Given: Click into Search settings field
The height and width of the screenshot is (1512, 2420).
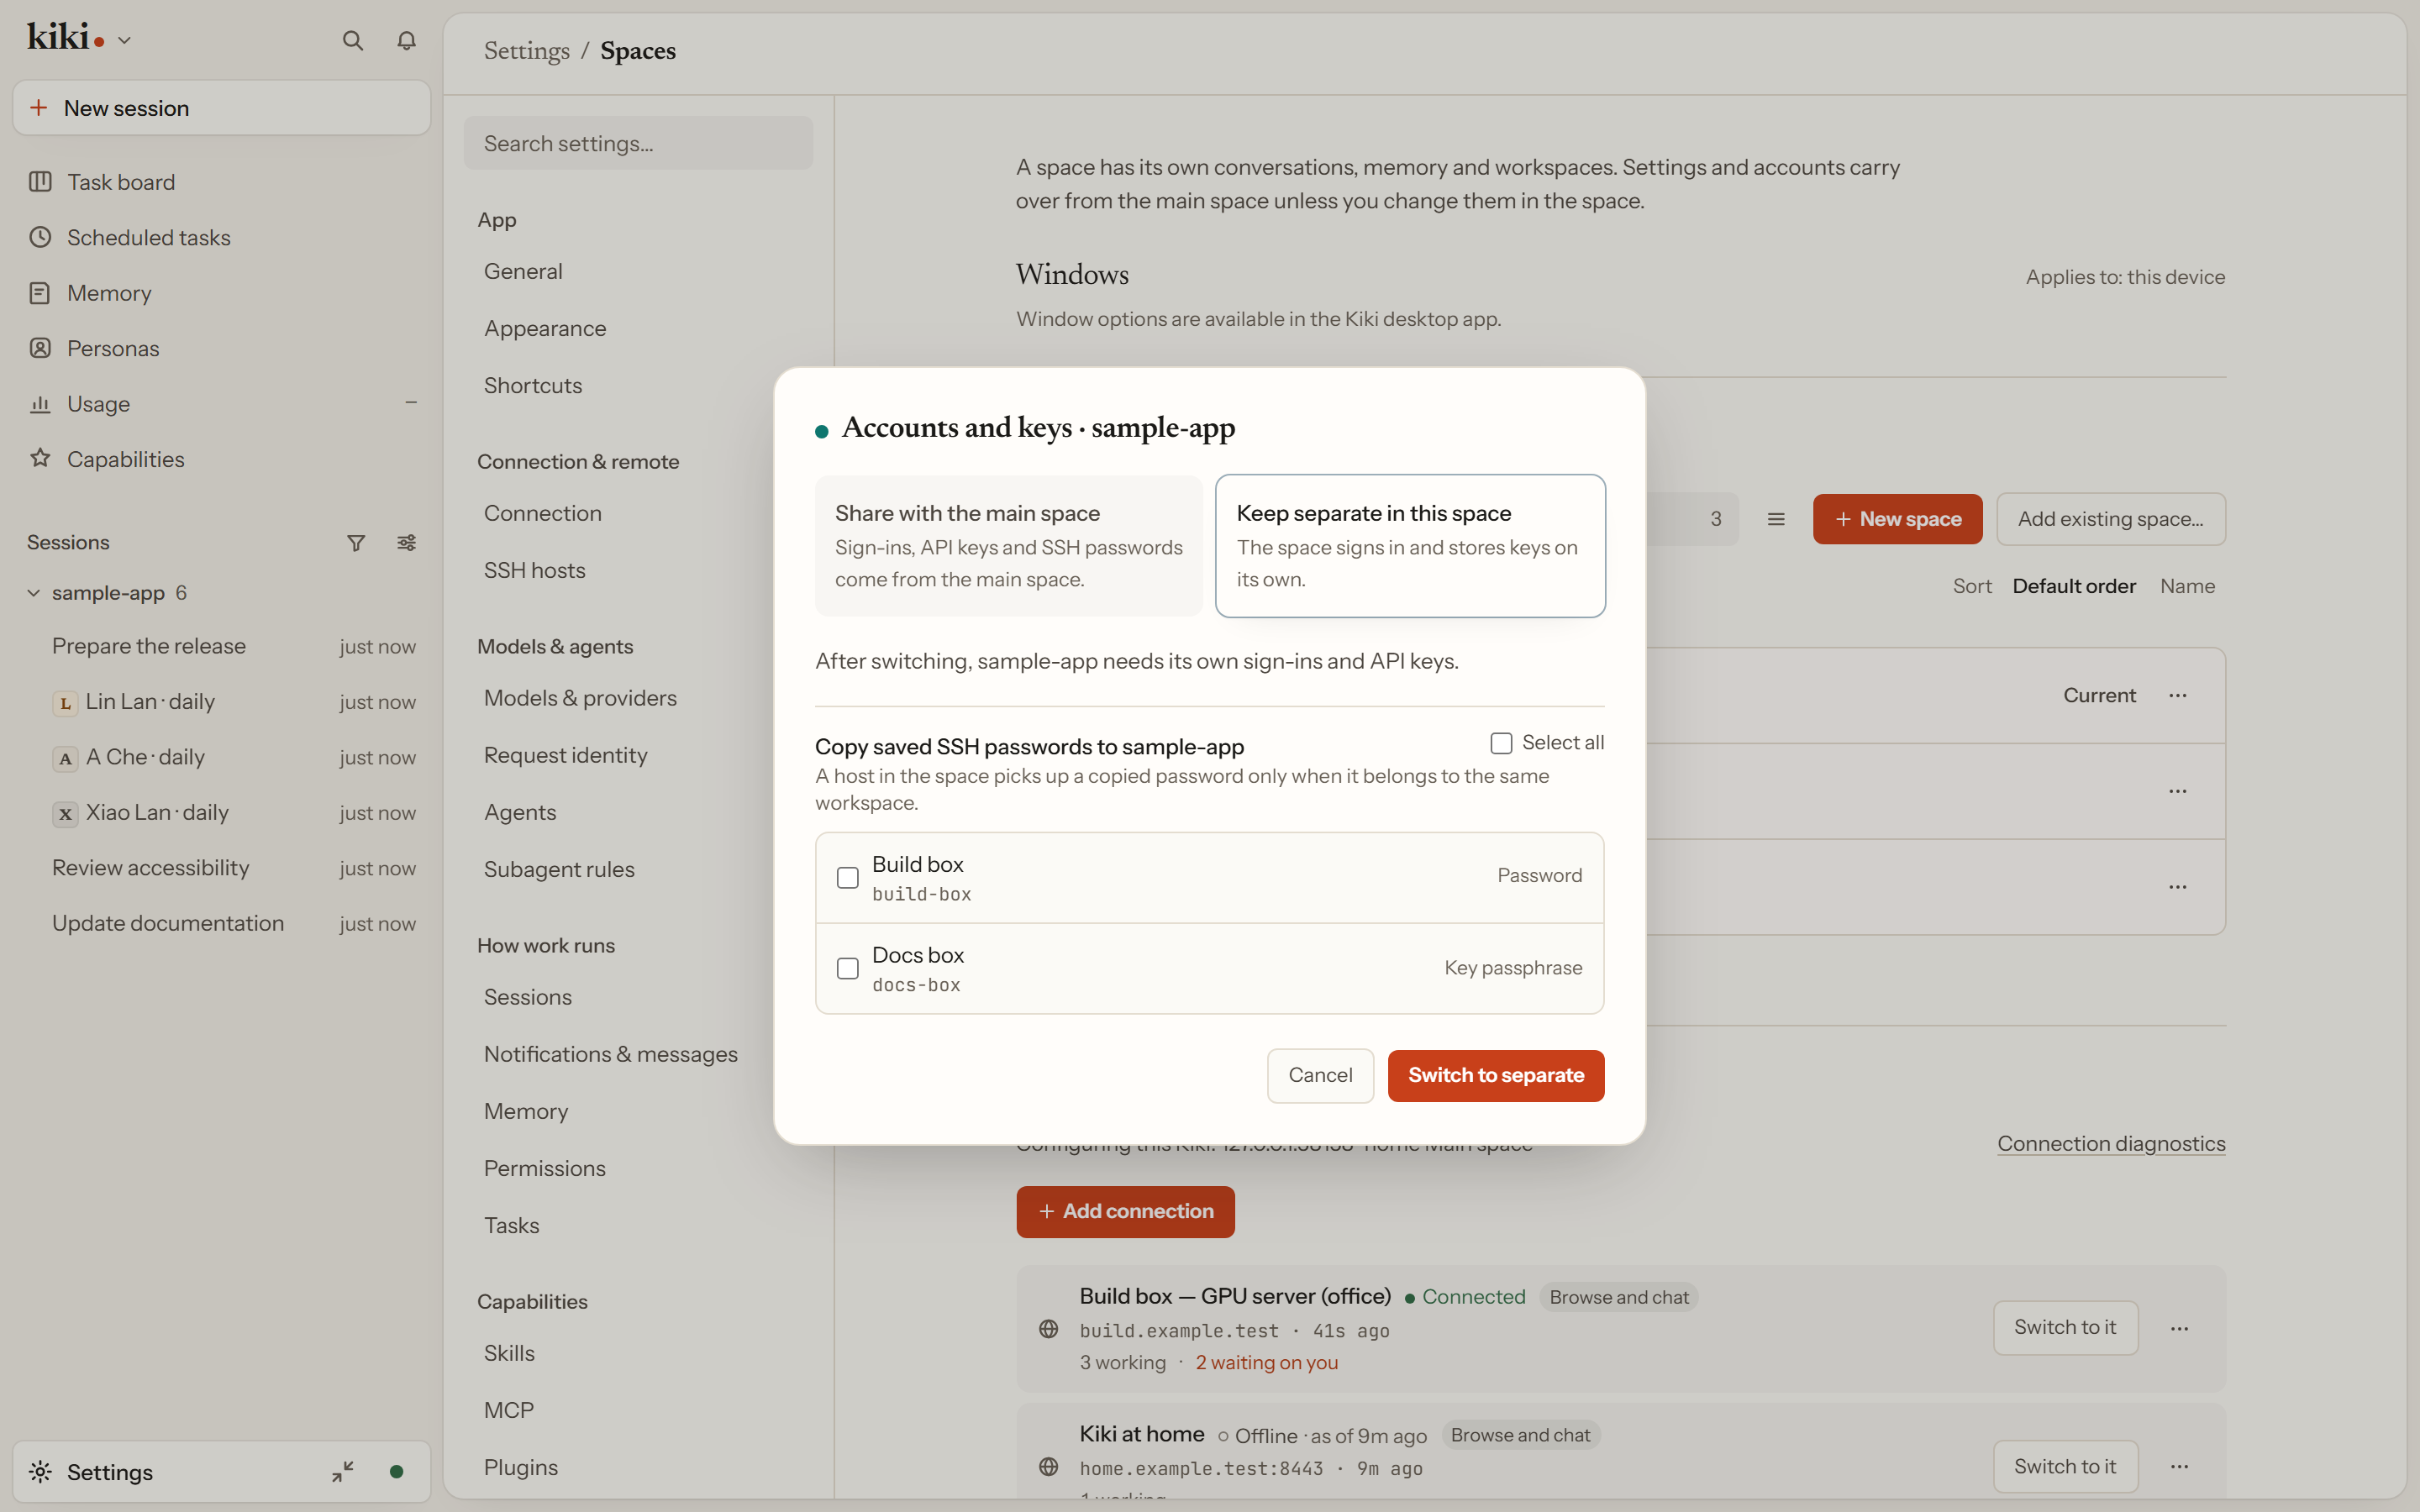Looking at the screenshot, I should click(x=638, y=143).
